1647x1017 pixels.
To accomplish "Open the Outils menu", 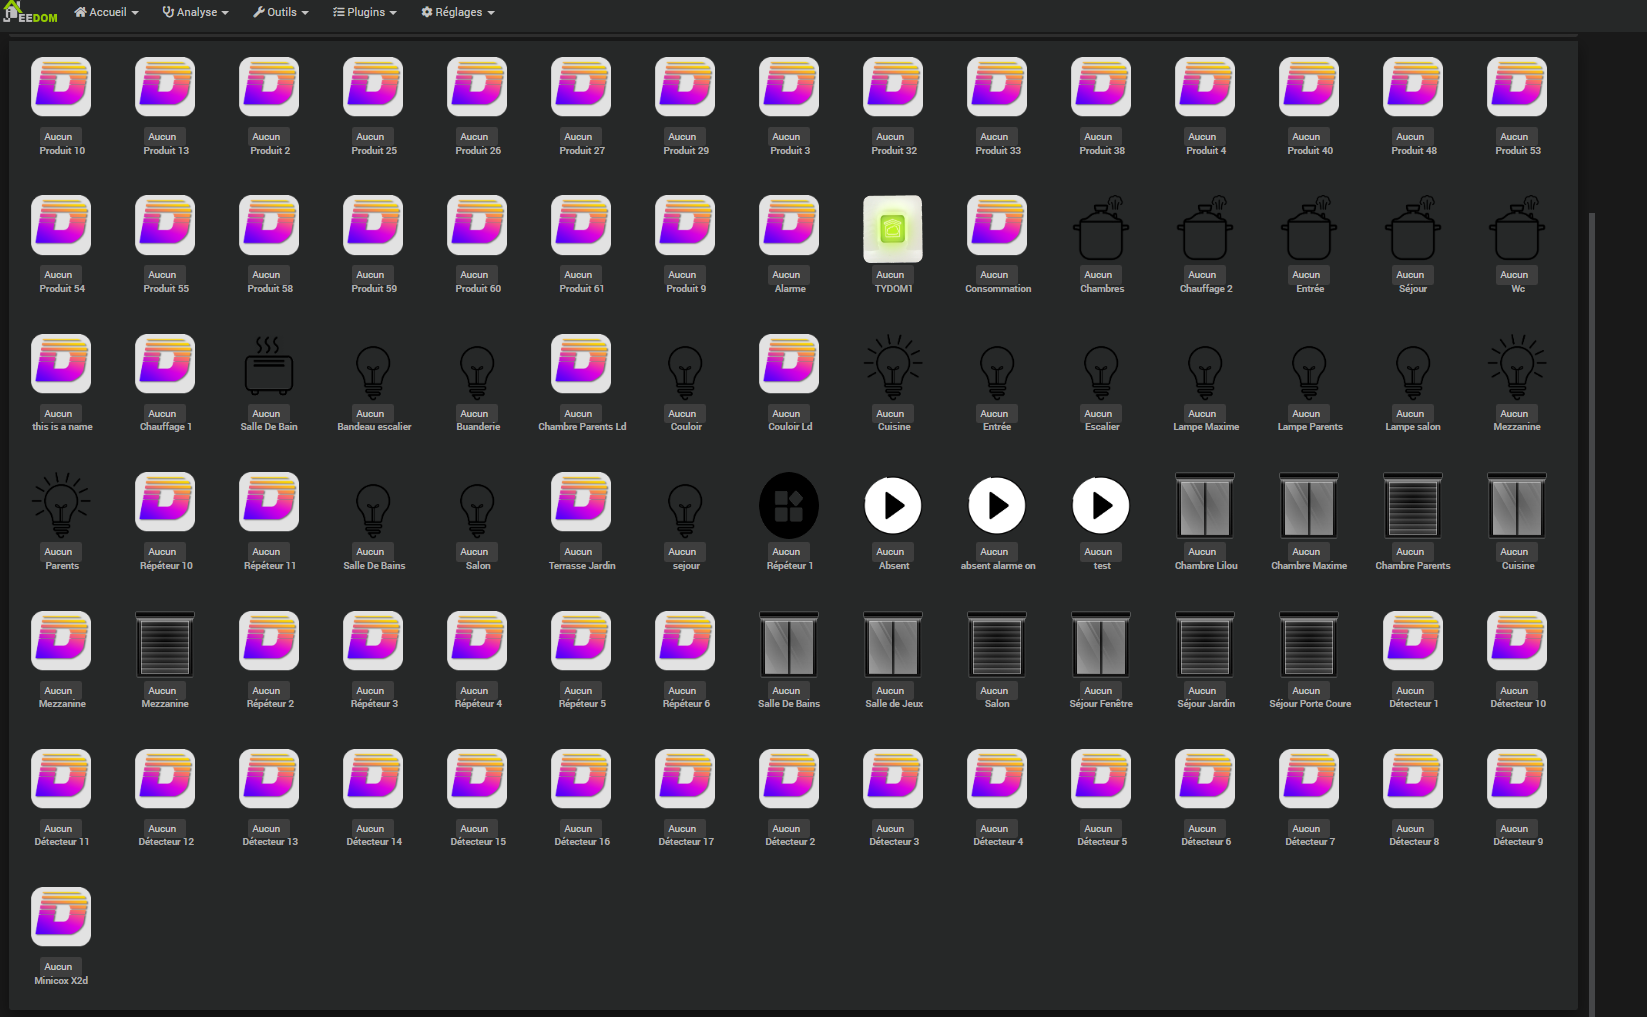I will [x=281, y=12].
